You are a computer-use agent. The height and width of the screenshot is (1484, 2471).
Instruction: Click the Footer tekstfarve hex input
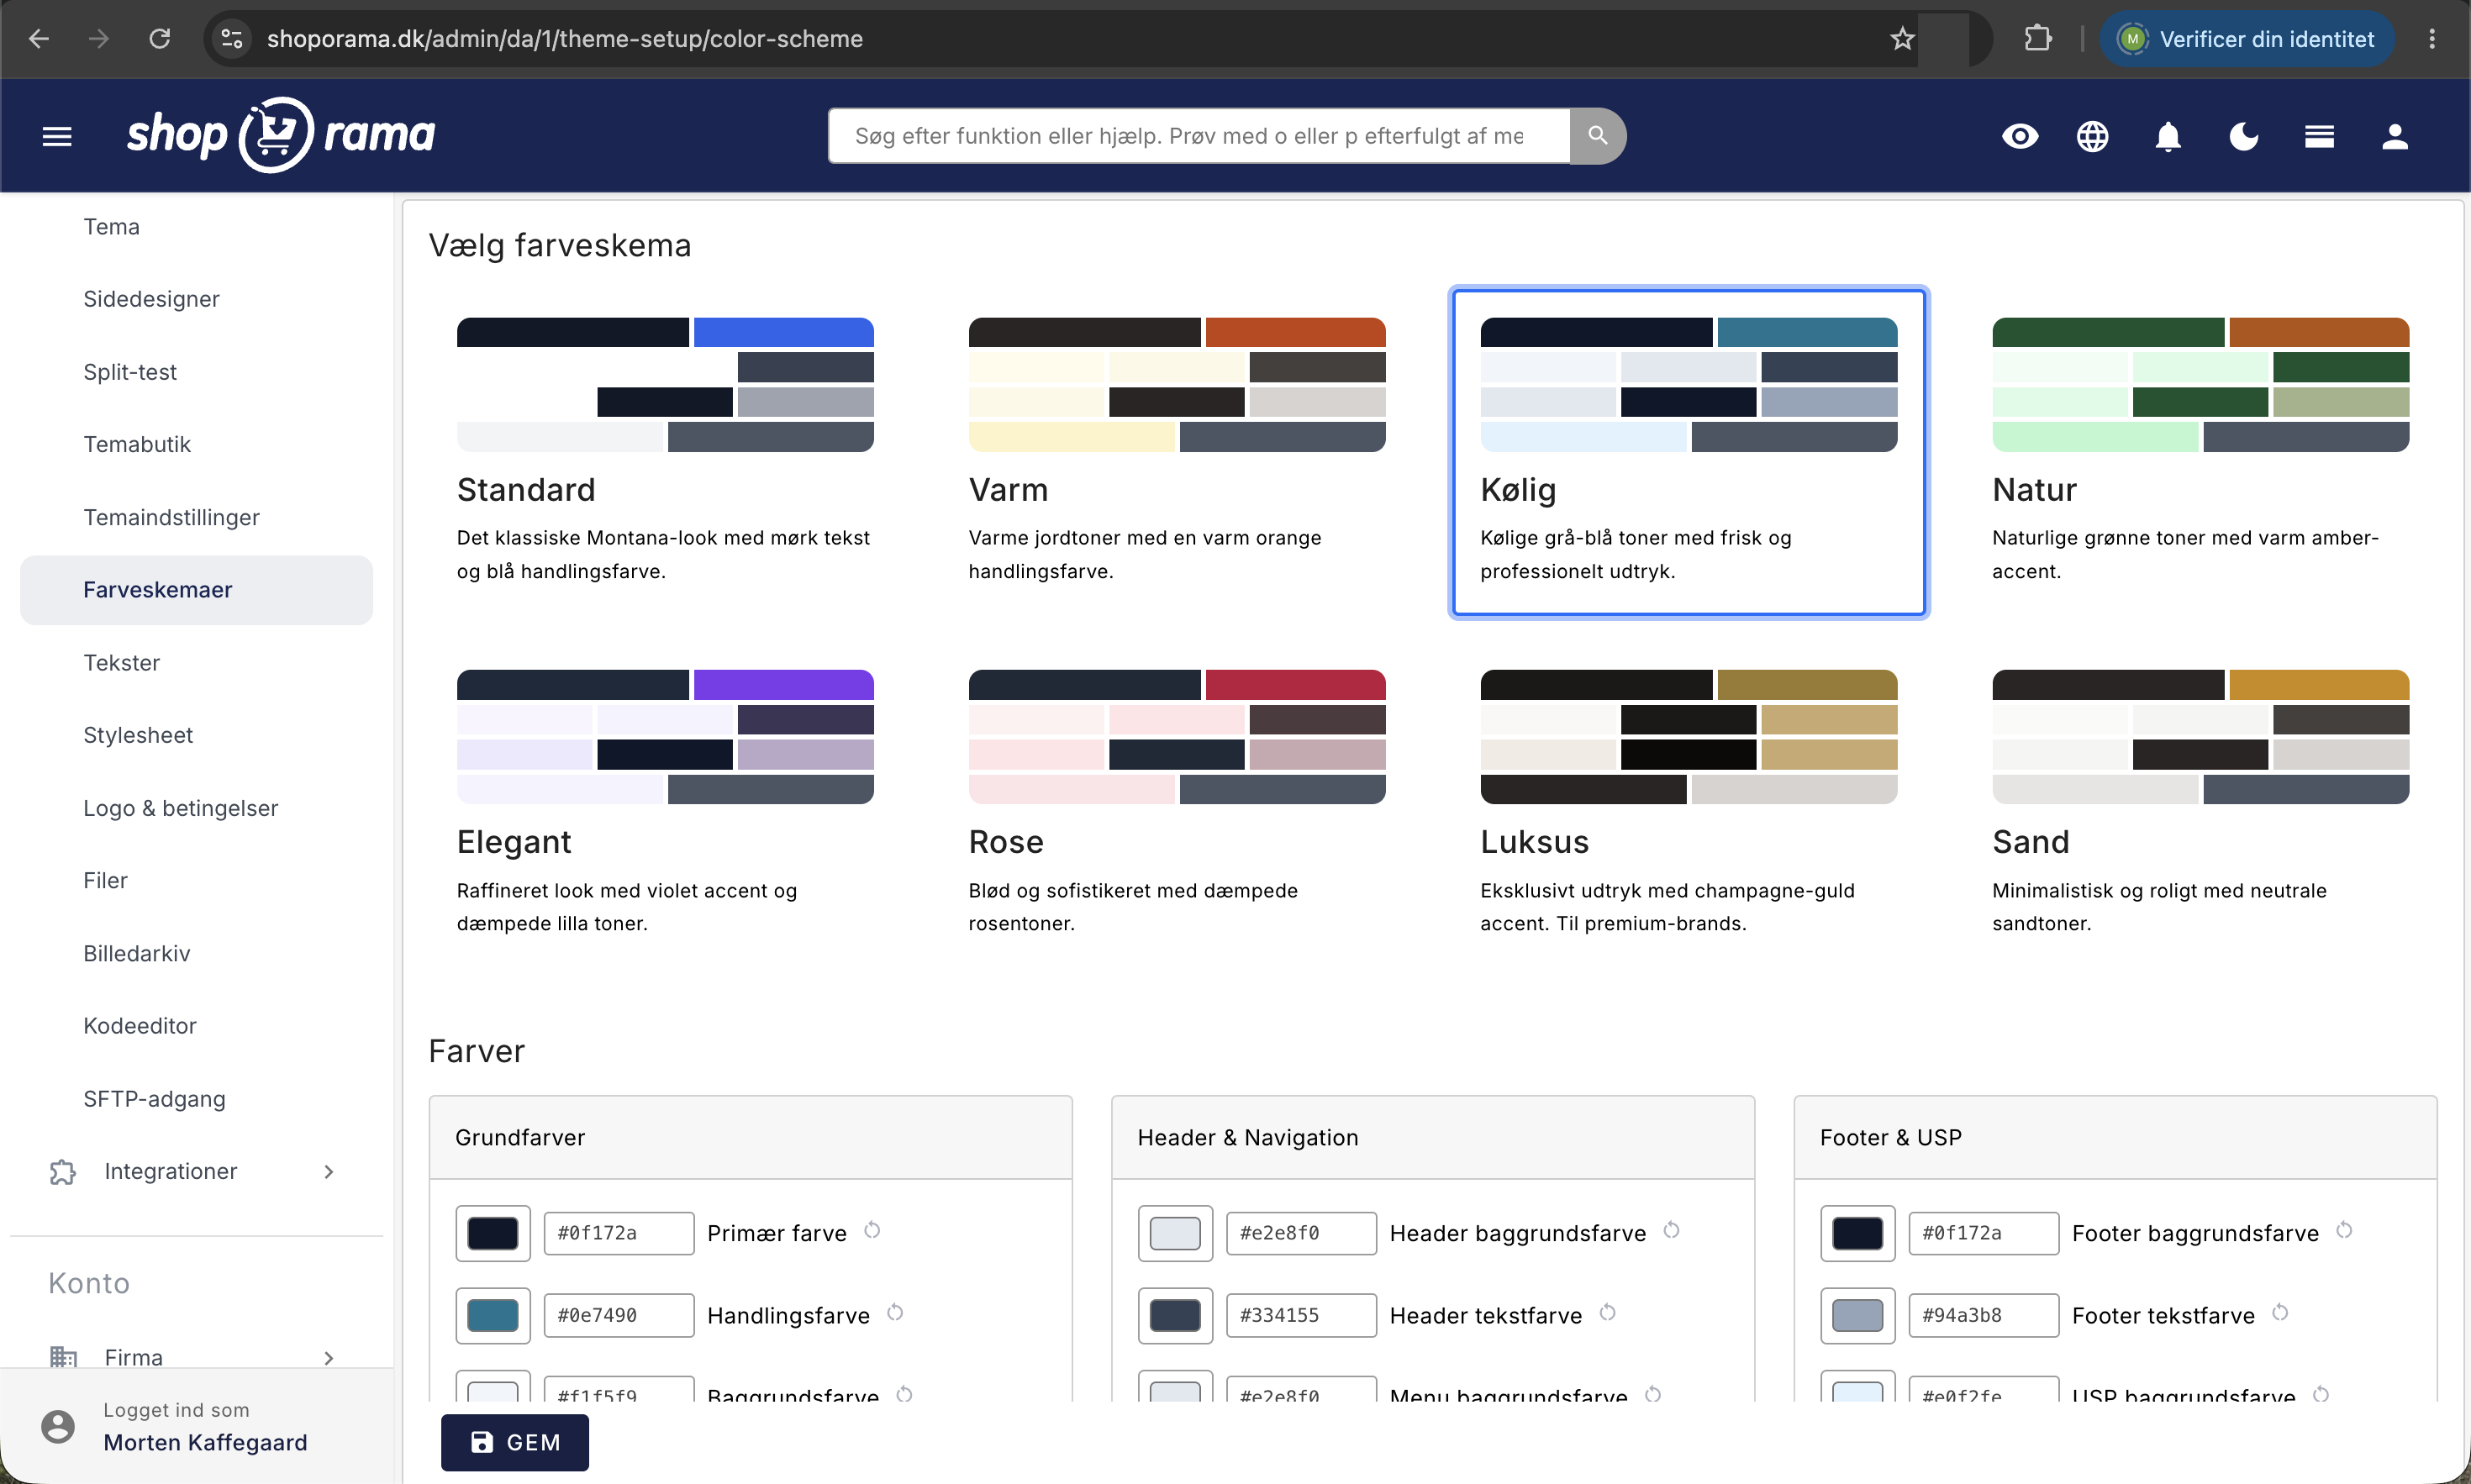point(1983,1315)
